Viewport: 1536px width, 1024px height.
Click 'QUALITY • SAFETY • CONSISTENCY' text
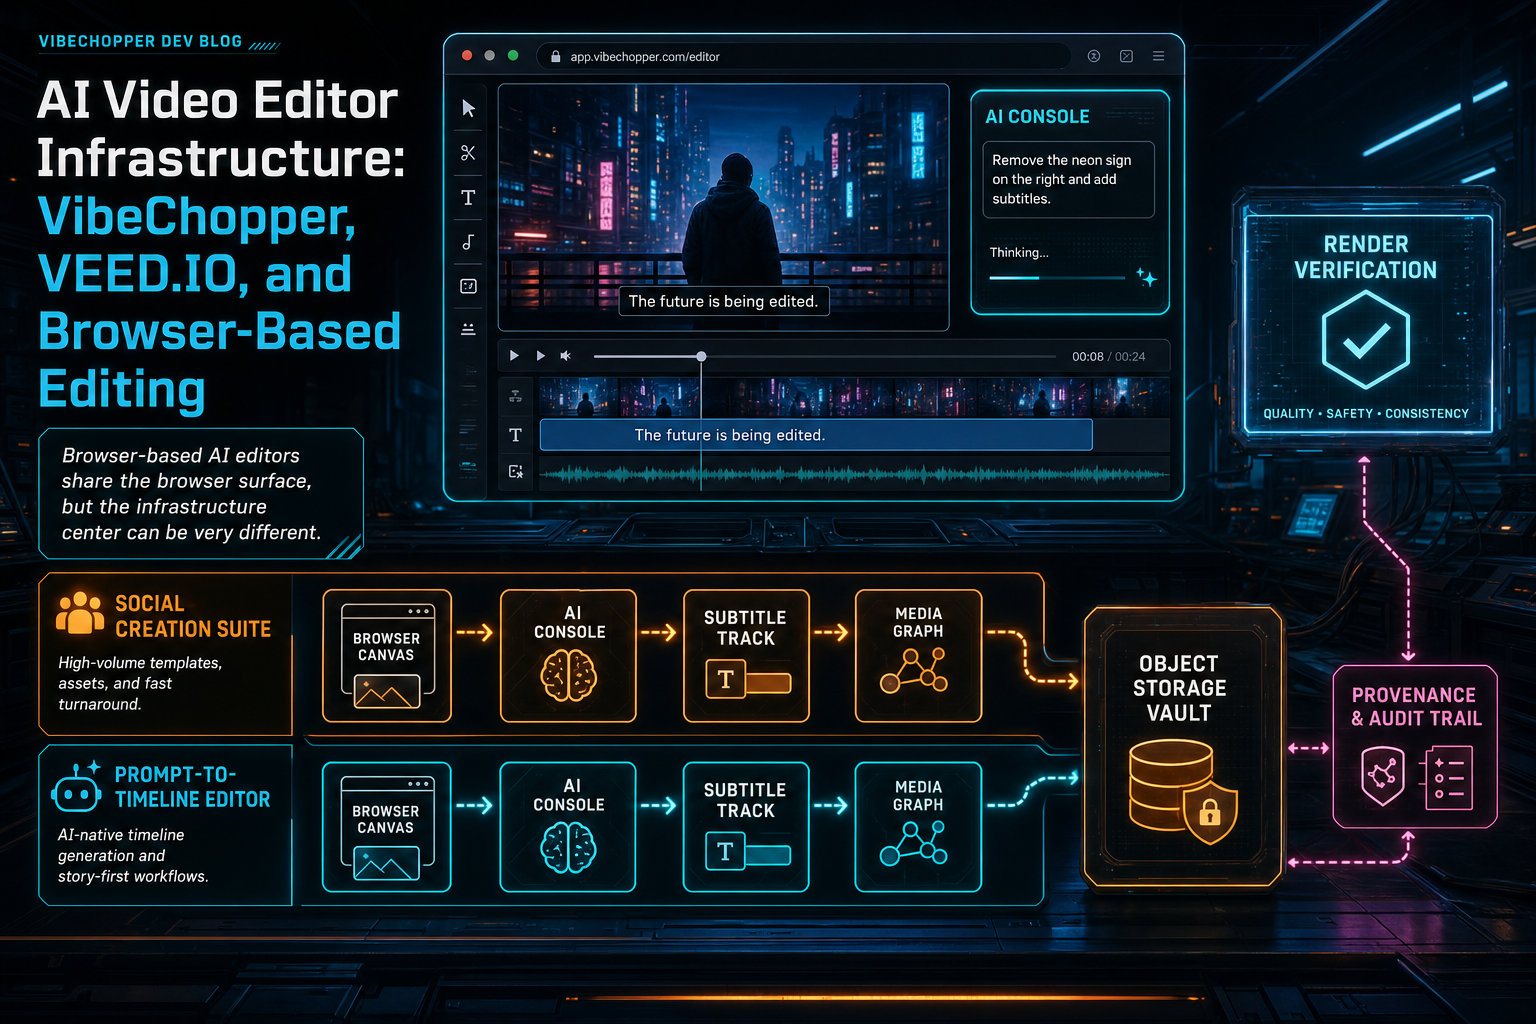(1366, 413)
